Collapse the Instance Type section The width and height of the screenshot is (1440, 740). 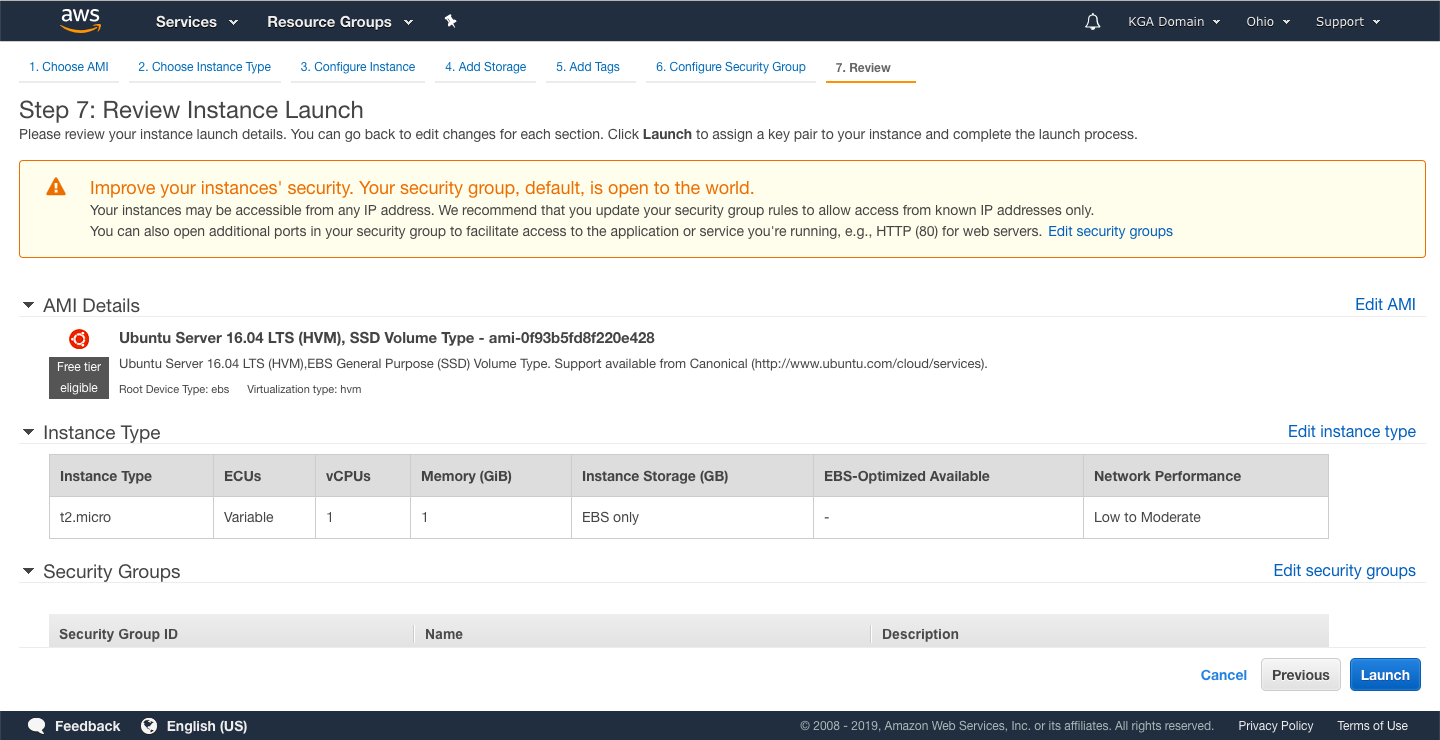[28, 433]
